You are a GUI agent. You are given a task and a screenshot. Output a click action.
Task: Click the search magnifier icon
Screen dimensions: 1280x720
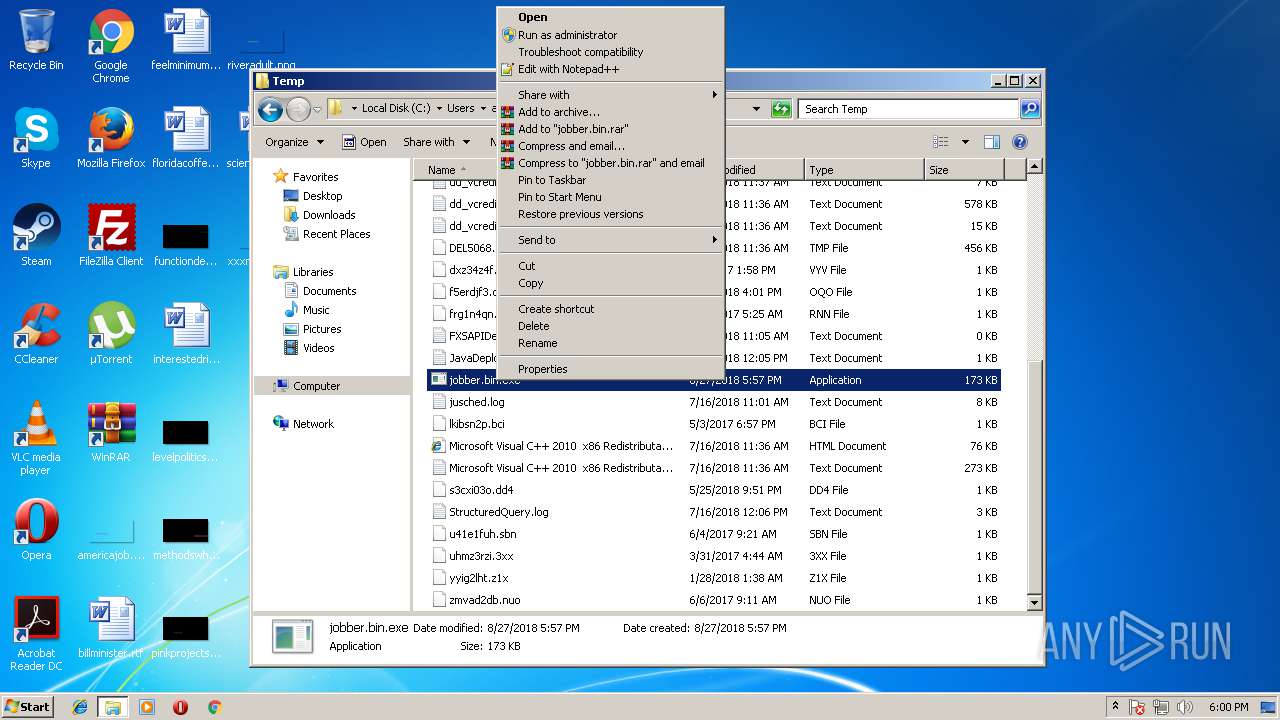tap(1029, 109)
